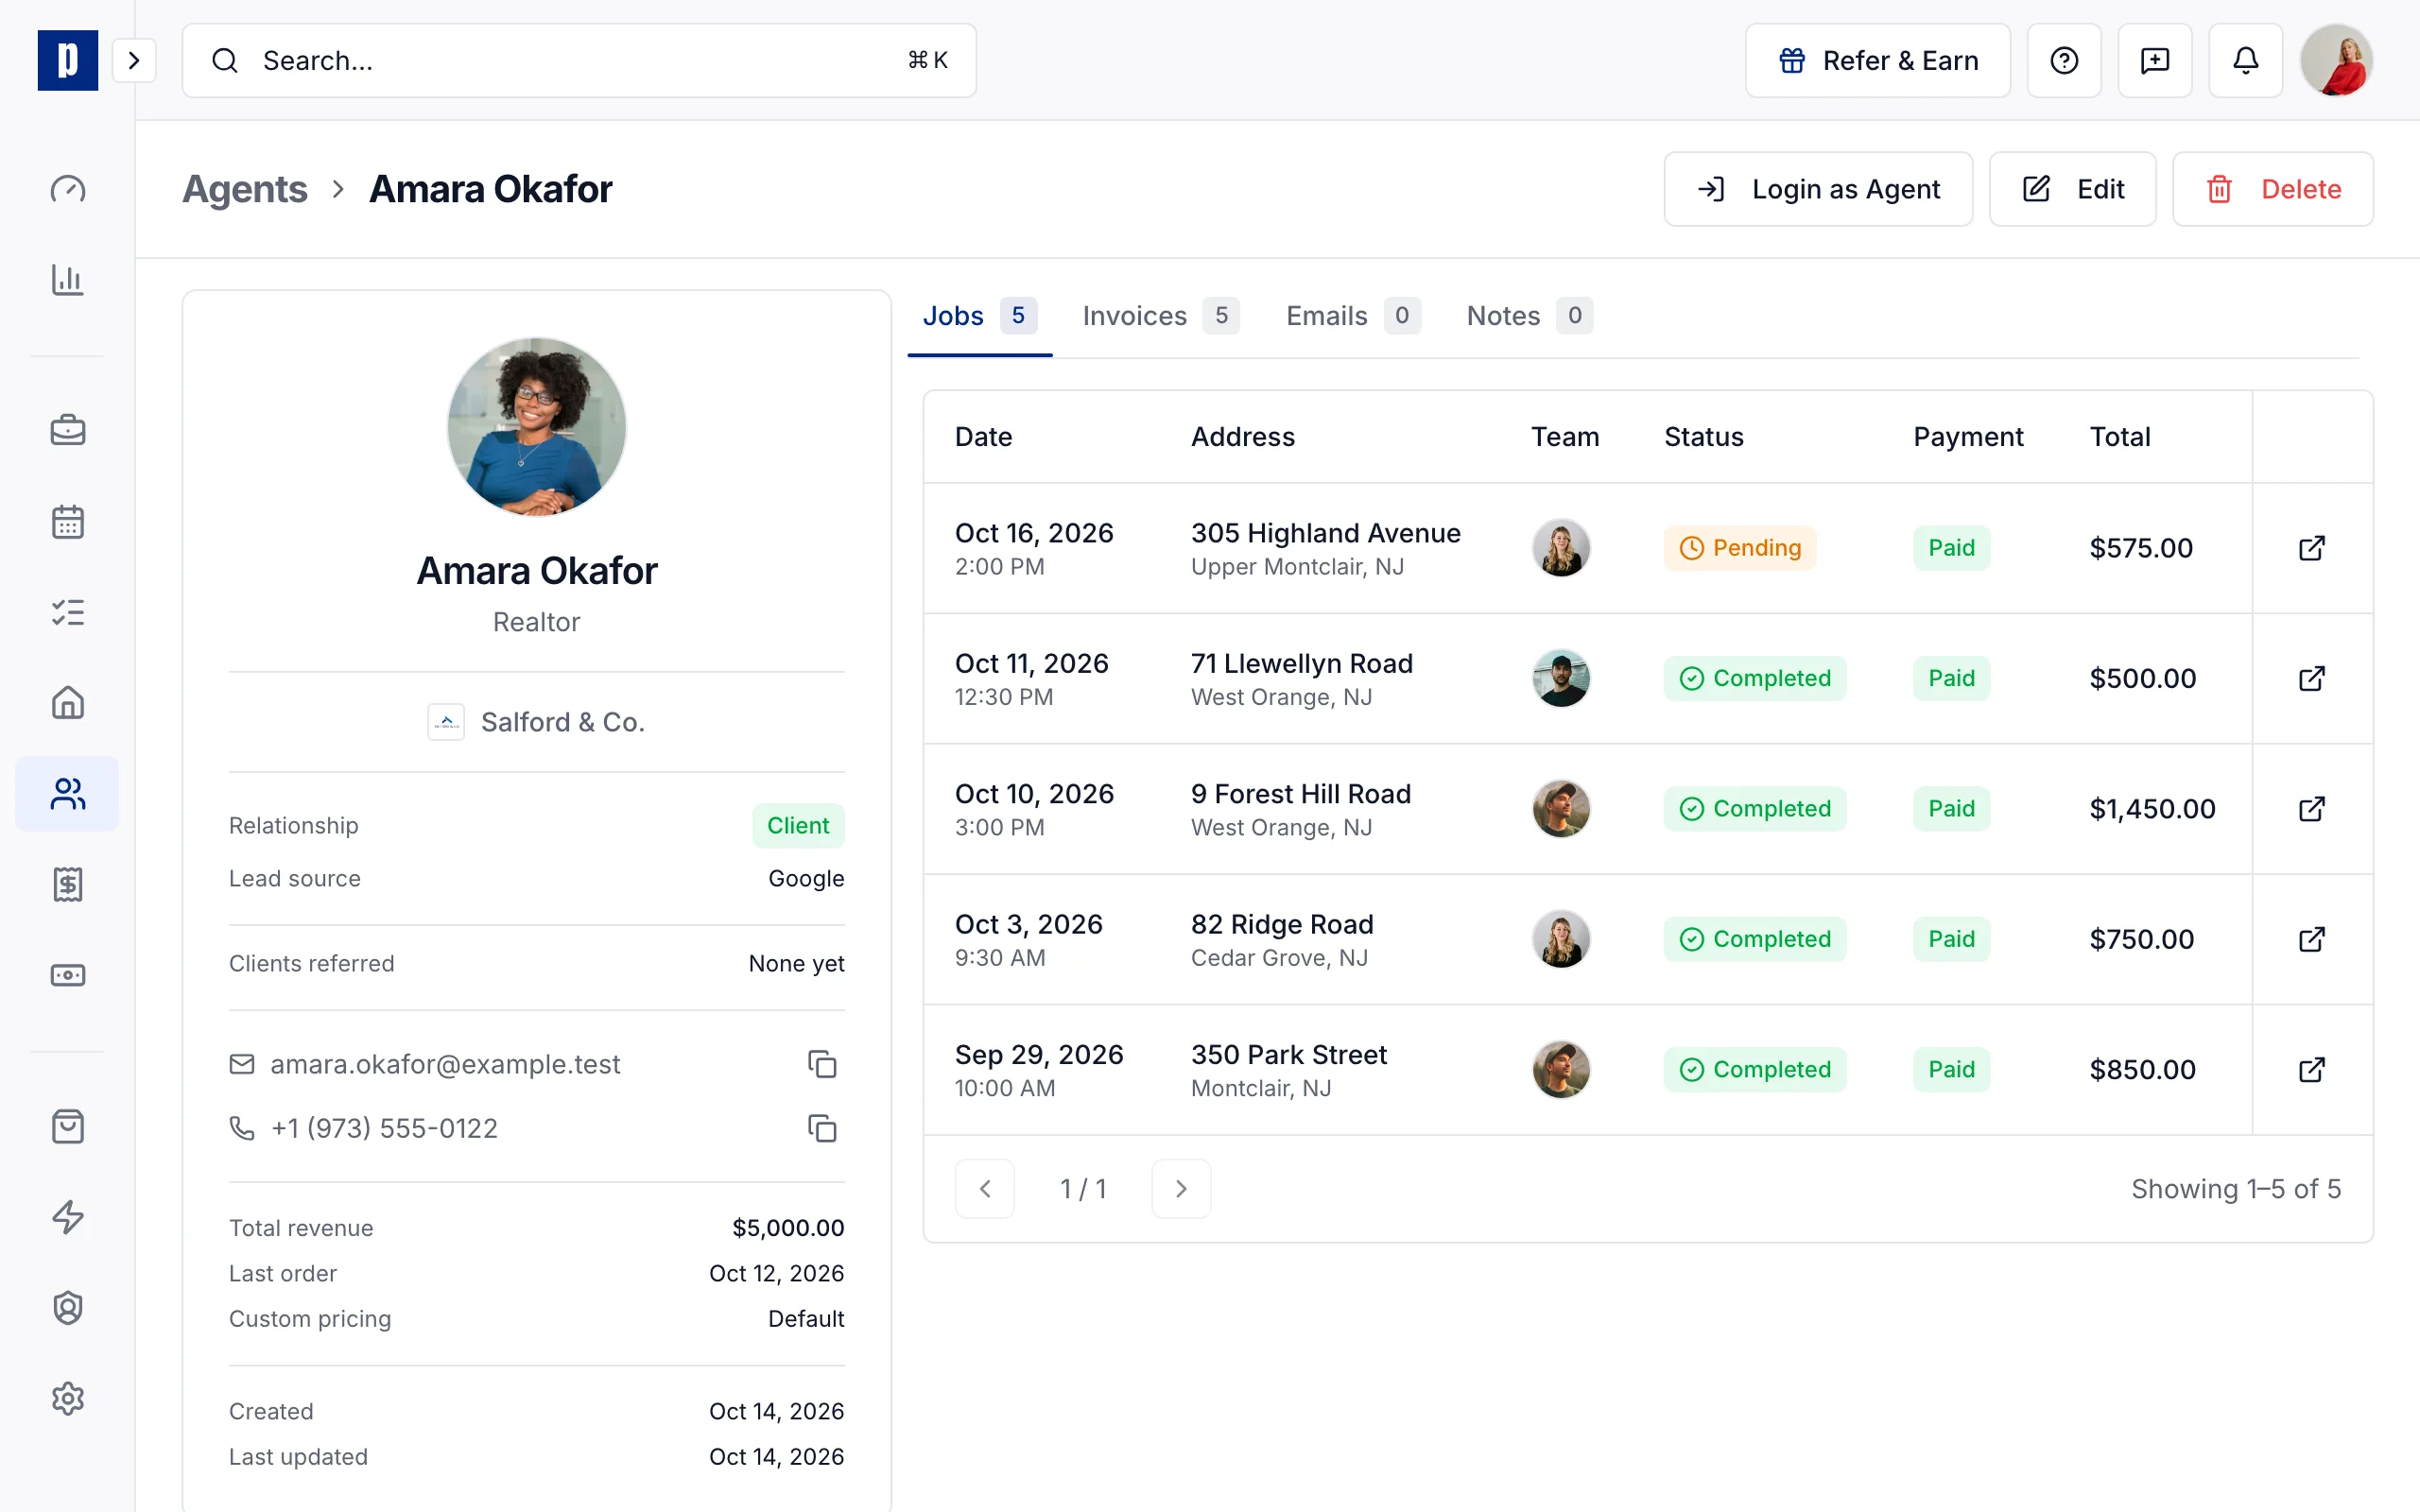Switch to the Invoices tab
The height and width of the screenshot is (1512, 2420).
coord(1160,316)
